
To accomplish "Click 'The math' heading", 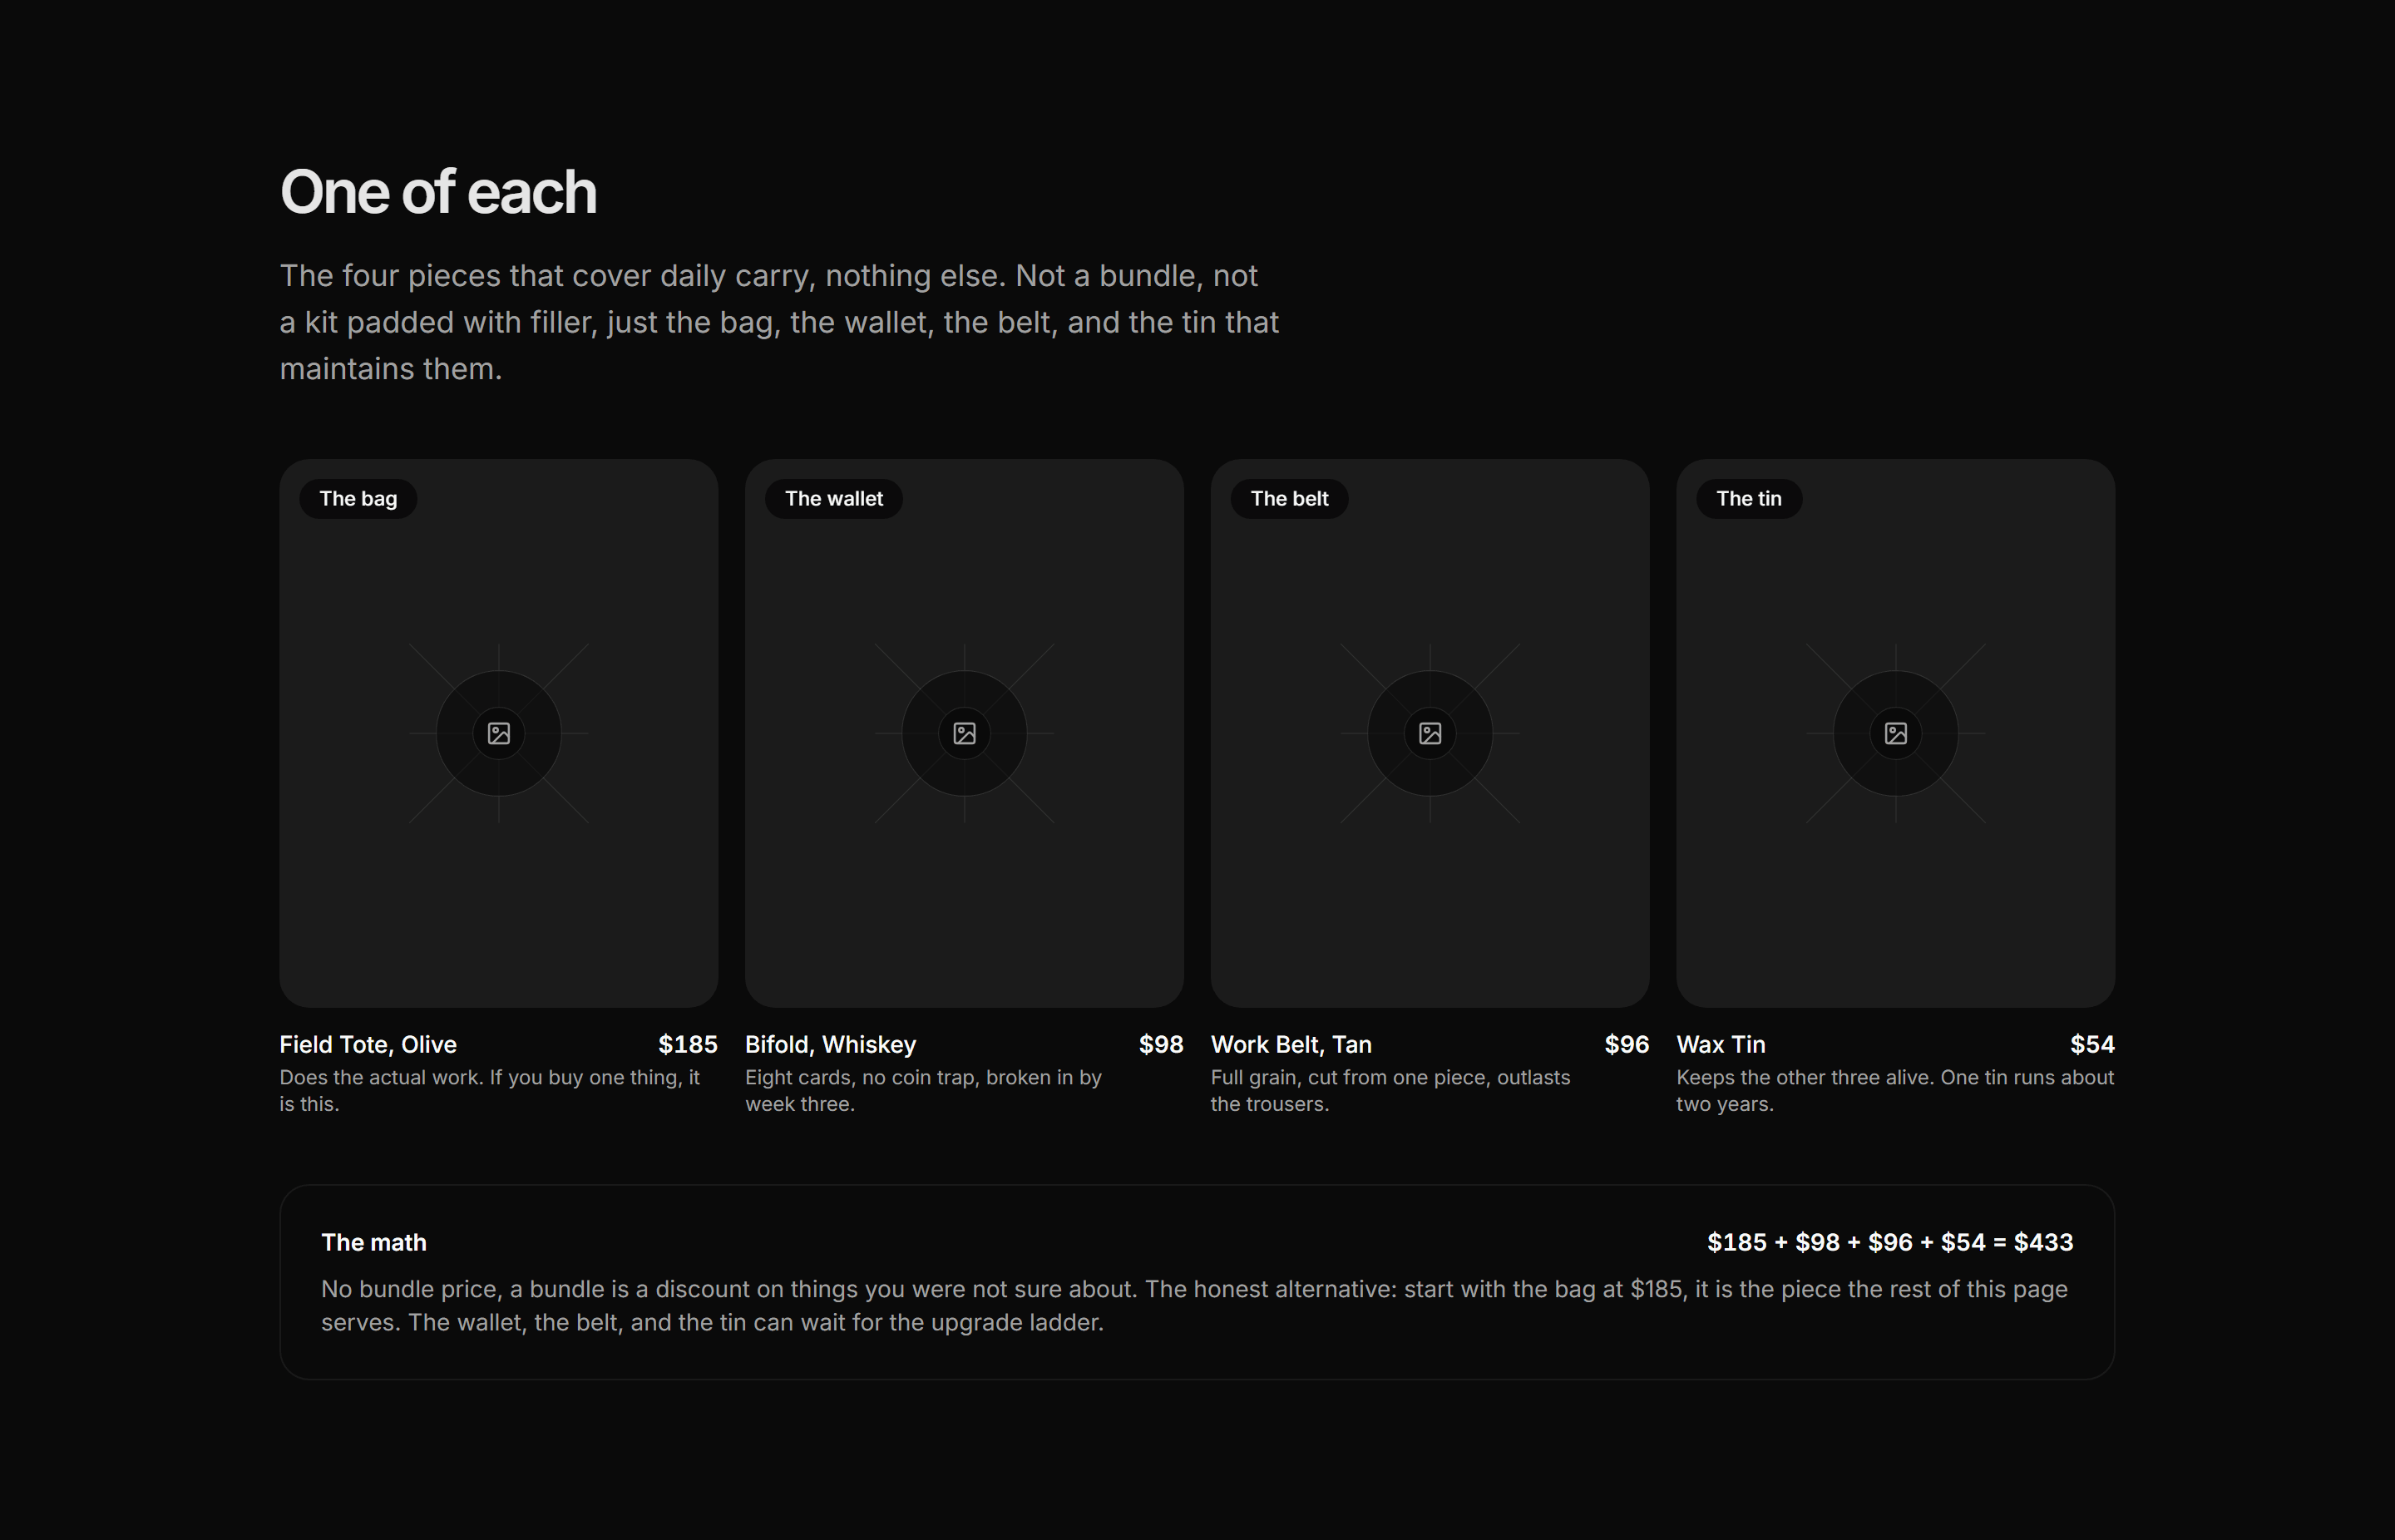I will (x=373, y=1242).
